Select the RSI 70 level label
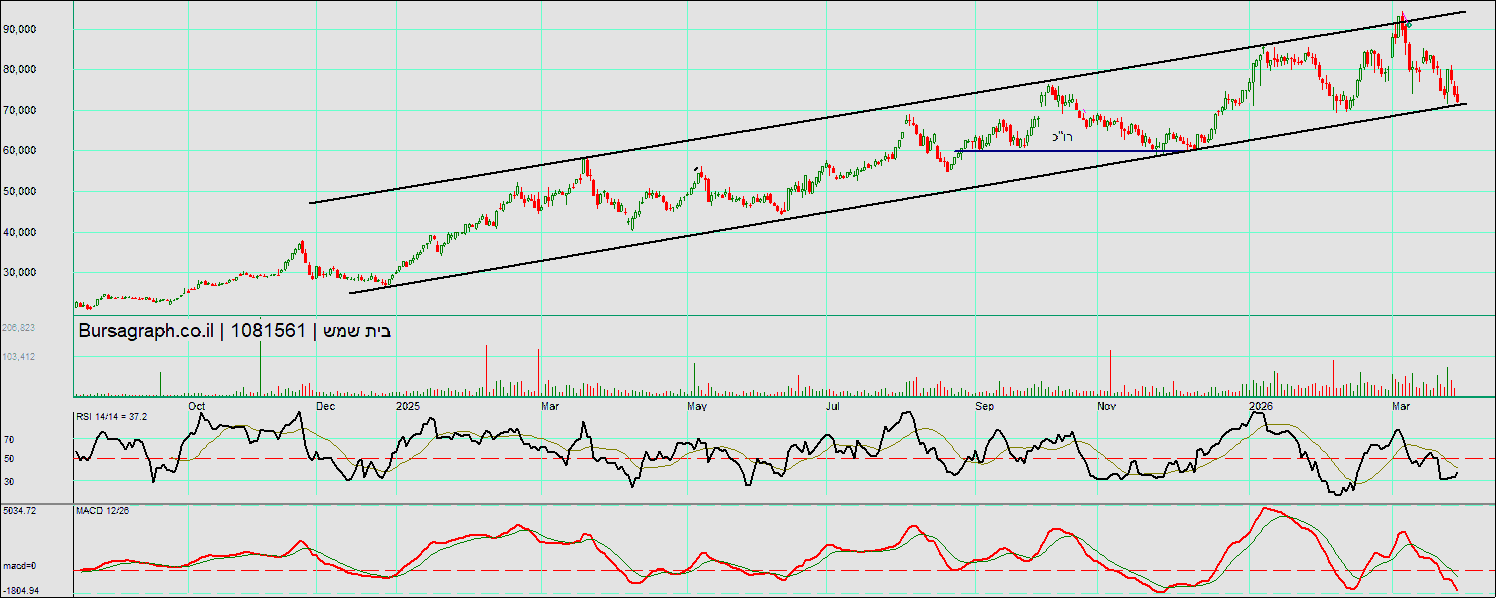The height and width of the screenshot is (598, 1496). (9, 439)
